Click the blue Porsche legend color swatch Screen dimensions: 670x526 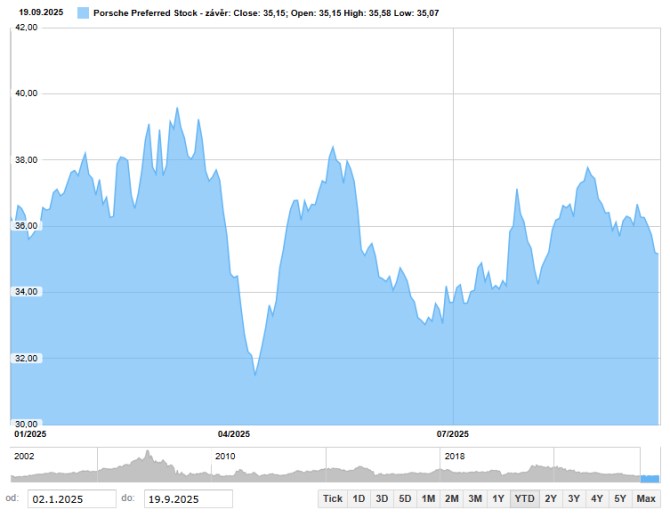pyautogui.click(x=83, y=13)
